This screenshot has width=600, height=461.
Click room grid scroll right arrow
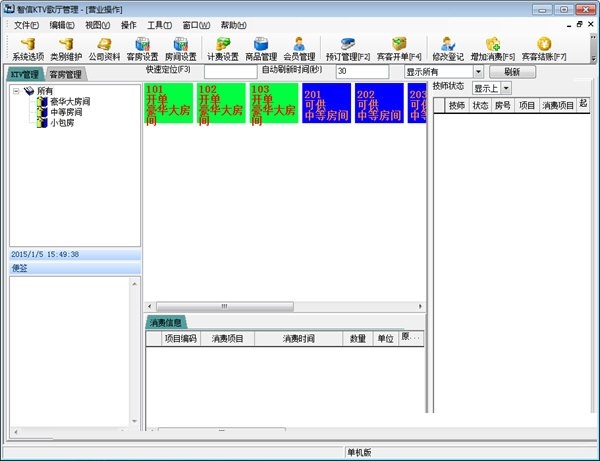point(420,306)
